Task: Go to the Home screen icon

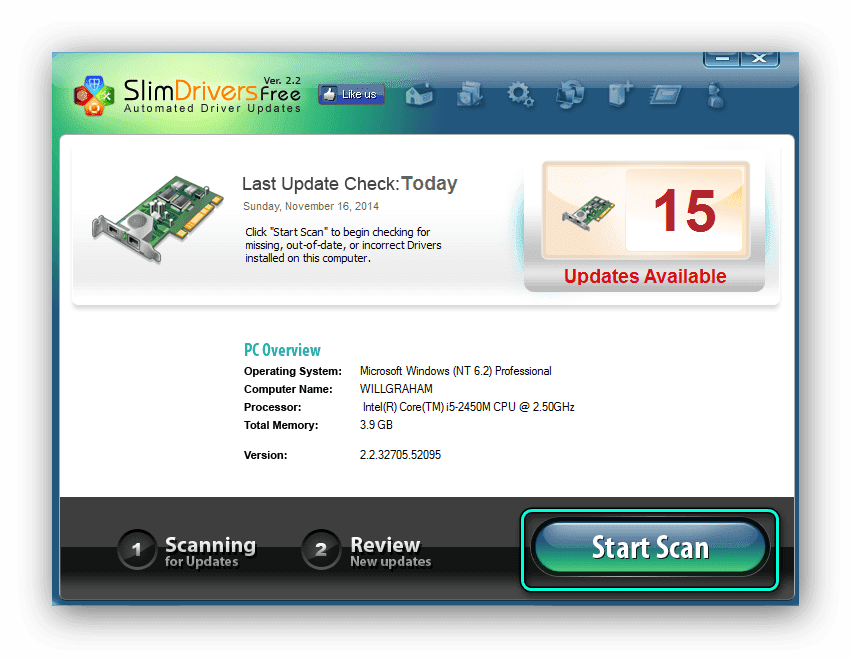Action: [419, 94]
